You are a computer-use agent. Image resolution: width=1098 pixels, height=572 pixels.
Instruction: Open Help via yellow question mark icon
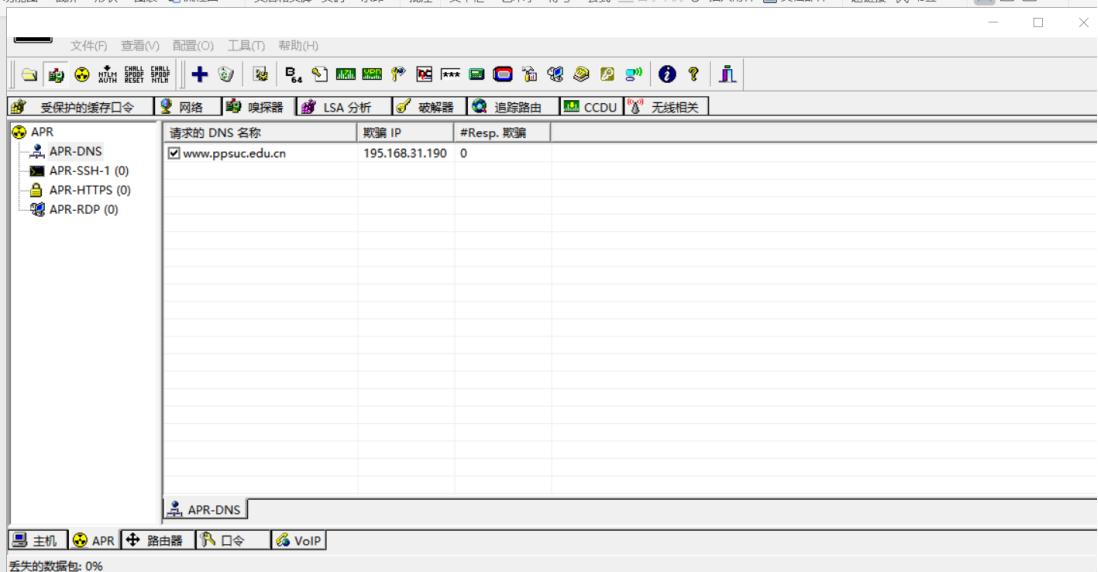[x=693, y=74]
